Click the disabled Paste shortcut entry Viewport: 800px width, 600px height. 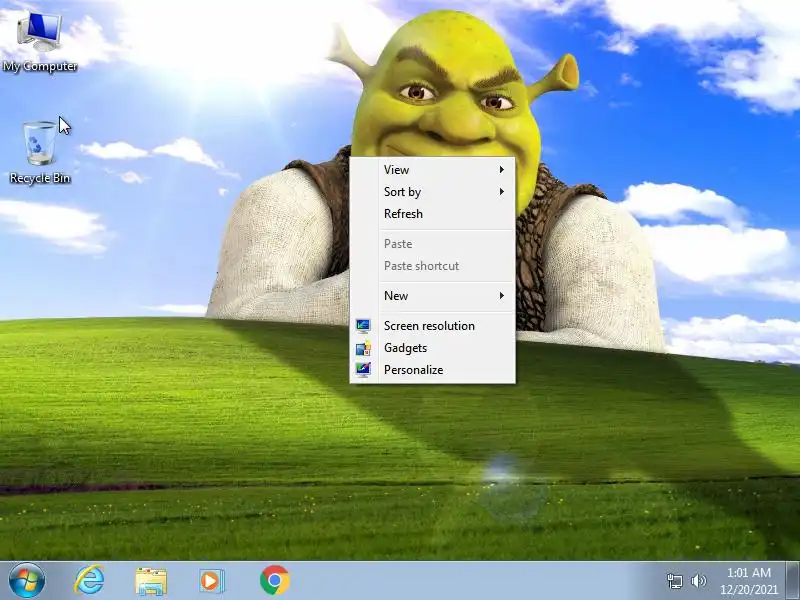432,265
